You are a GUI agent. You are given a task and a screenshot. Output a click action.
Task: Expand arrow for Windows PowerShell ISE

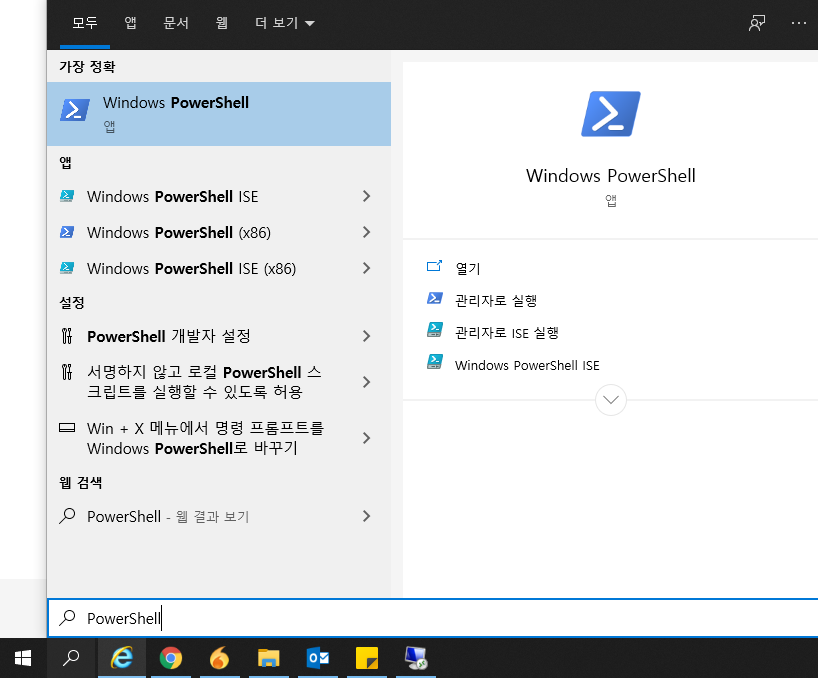[366, 197]
